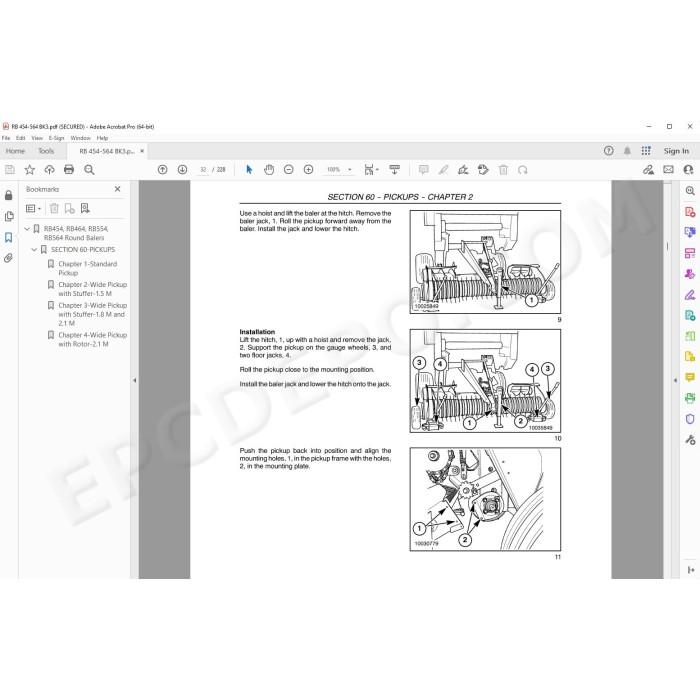The height and width of the screenshot is (700, 700).
Task: Open notifications bell
Action: pos(627,151)
